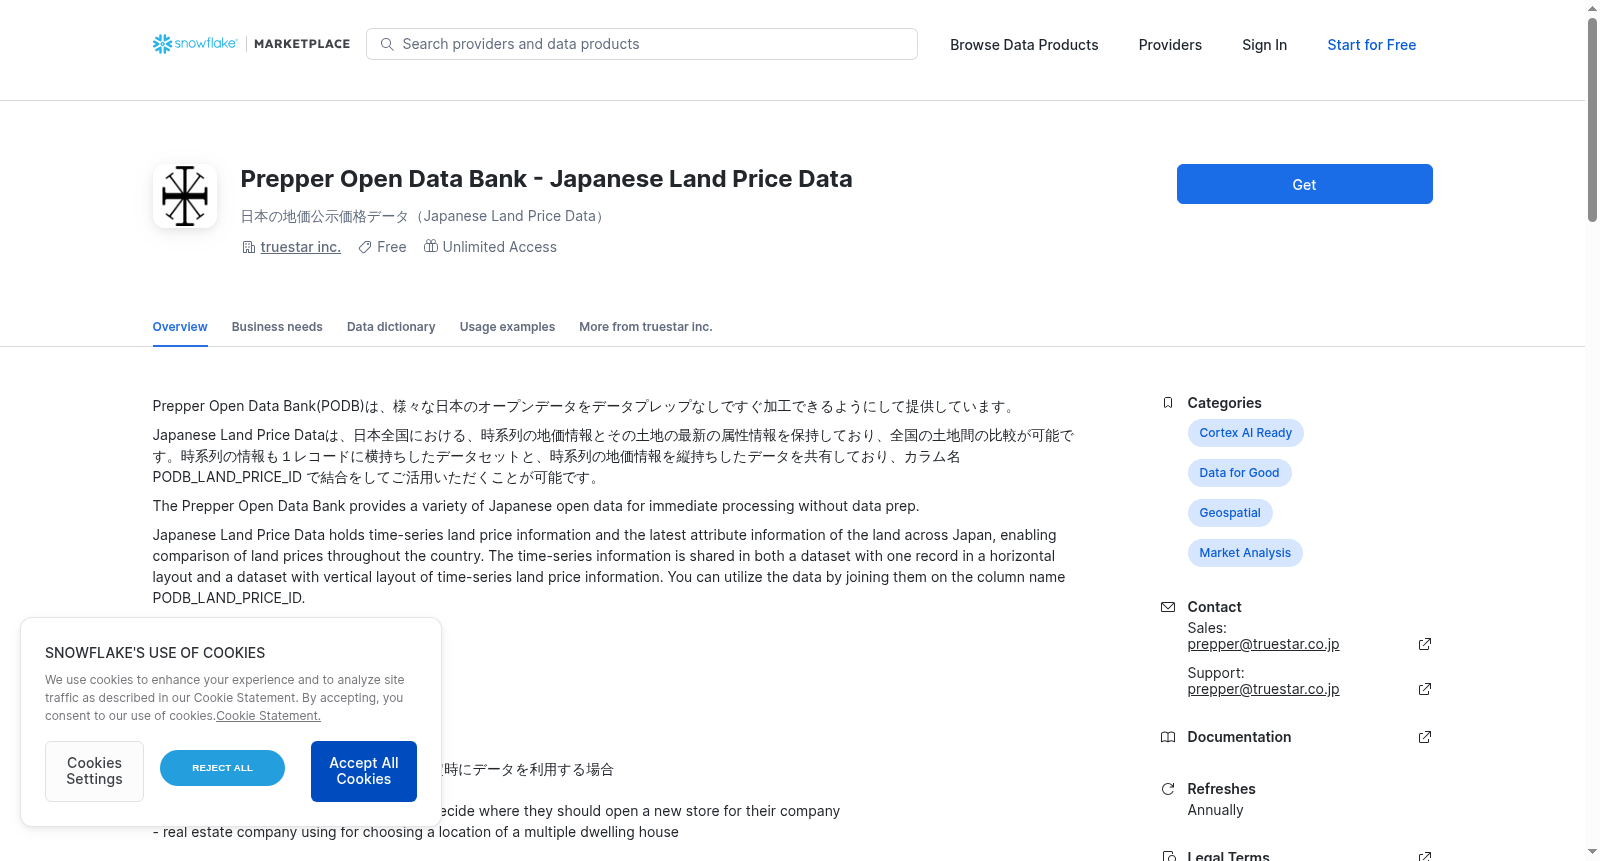Click the Support email prepper@truestar.co.jp
This screenshot has width=1600, height=861.
point(1263,689)
